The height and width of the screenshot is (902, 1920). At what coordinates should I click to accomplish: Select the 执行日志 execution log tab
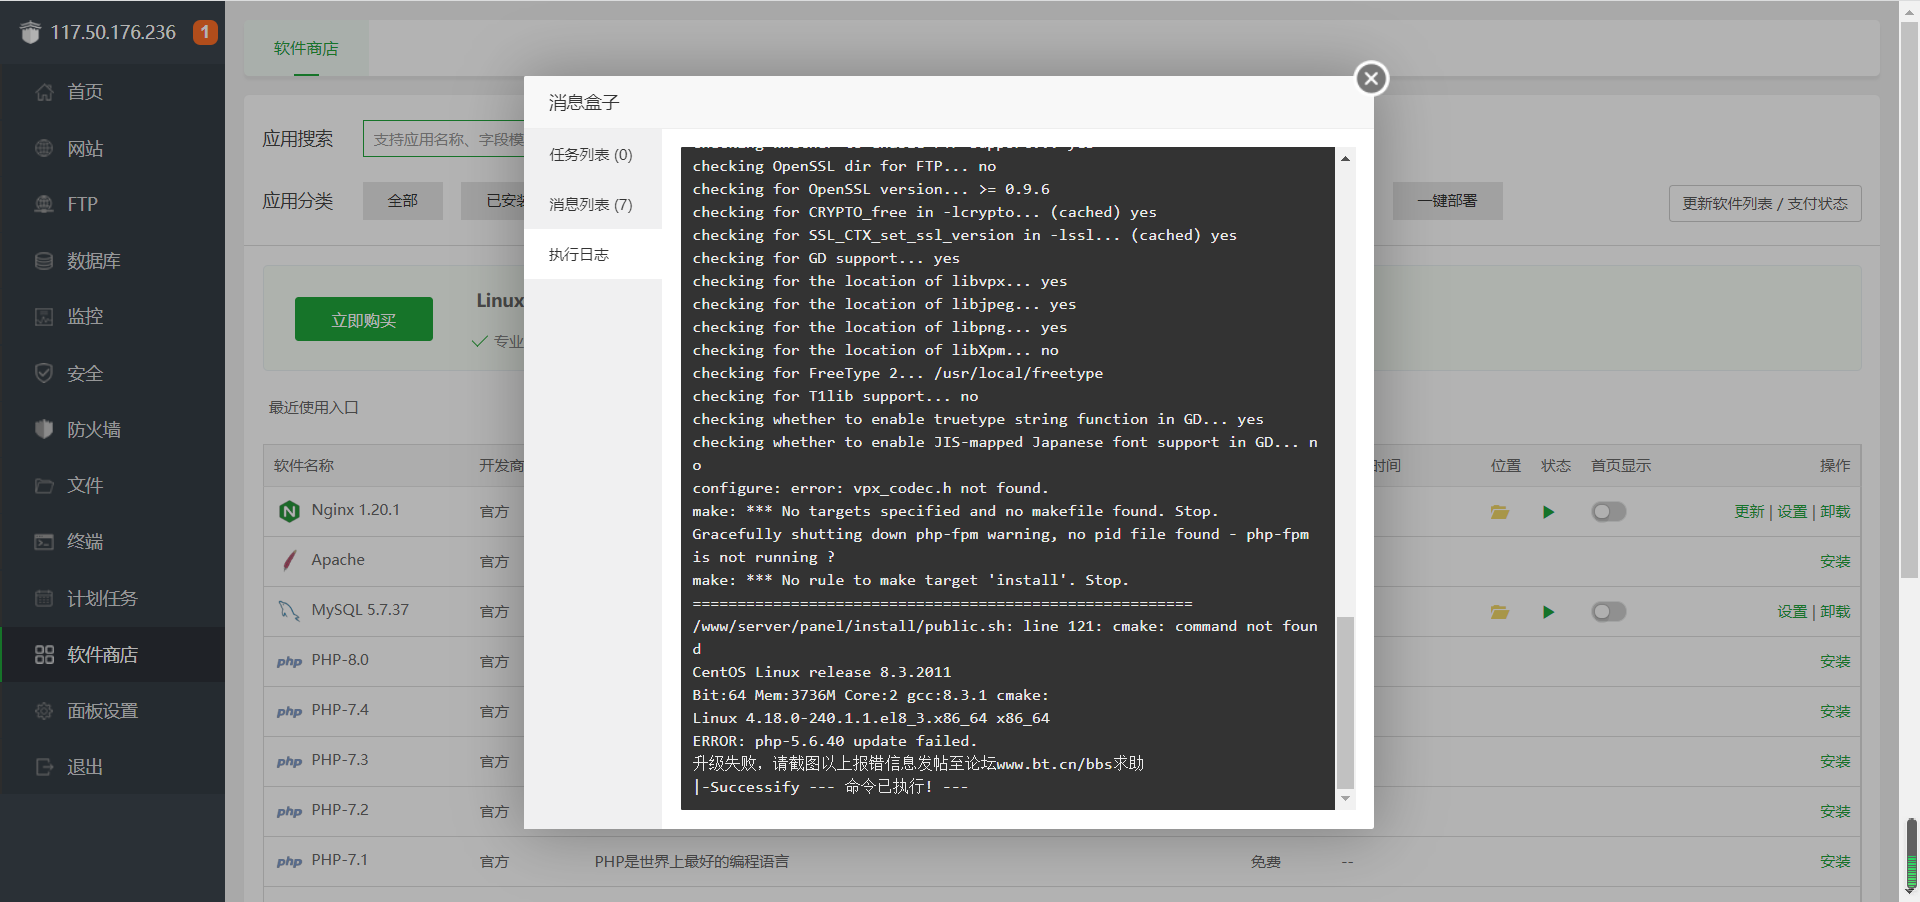coord(579,255)
